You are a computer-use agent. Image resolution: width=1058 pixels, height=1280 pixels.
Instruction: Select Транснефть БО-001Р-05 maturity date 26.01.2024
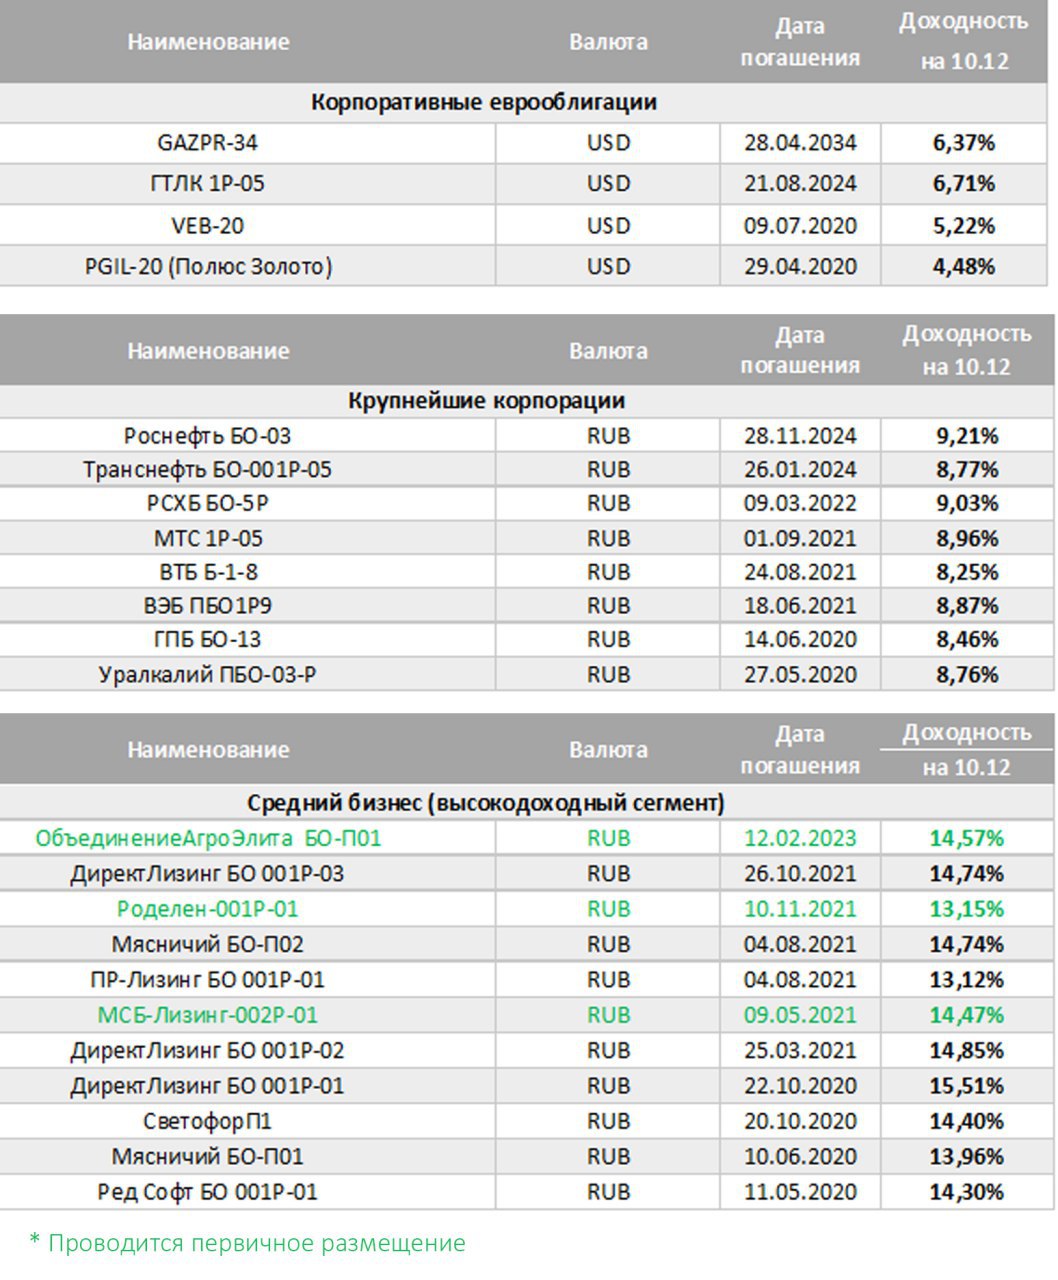(800, 470)
